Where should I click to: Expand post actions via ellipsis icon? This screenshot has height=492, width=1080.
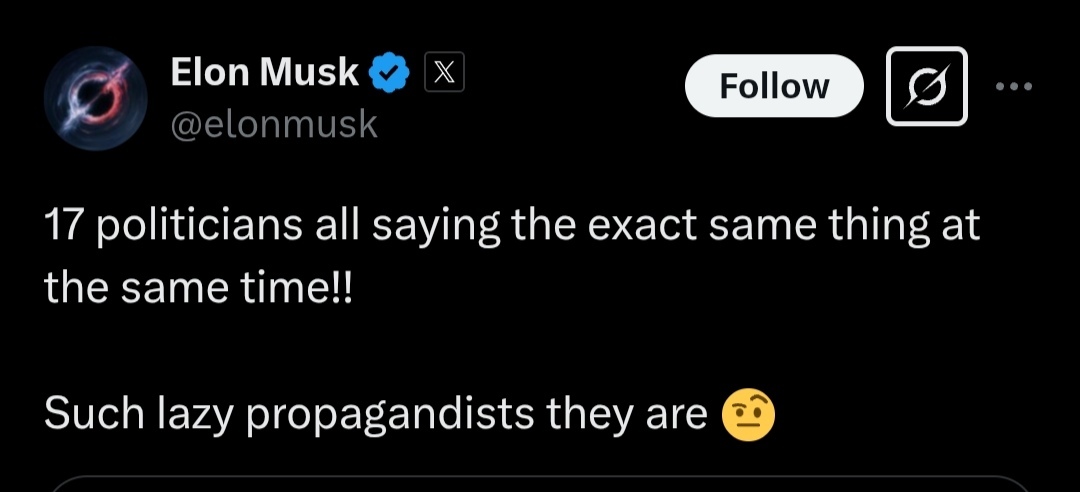pyautogui.click(x=1014, y=86)
